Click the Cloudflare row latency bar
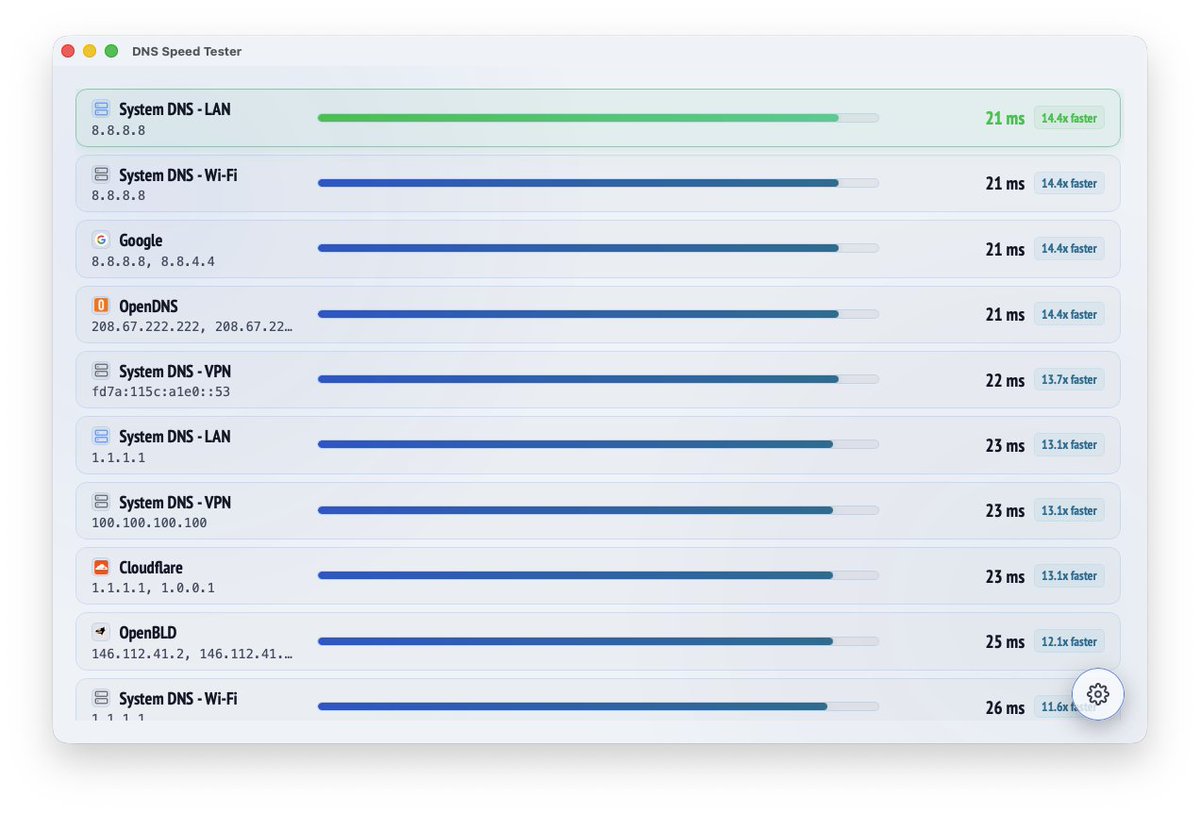The image size is (1200, 813). (598, 575)
